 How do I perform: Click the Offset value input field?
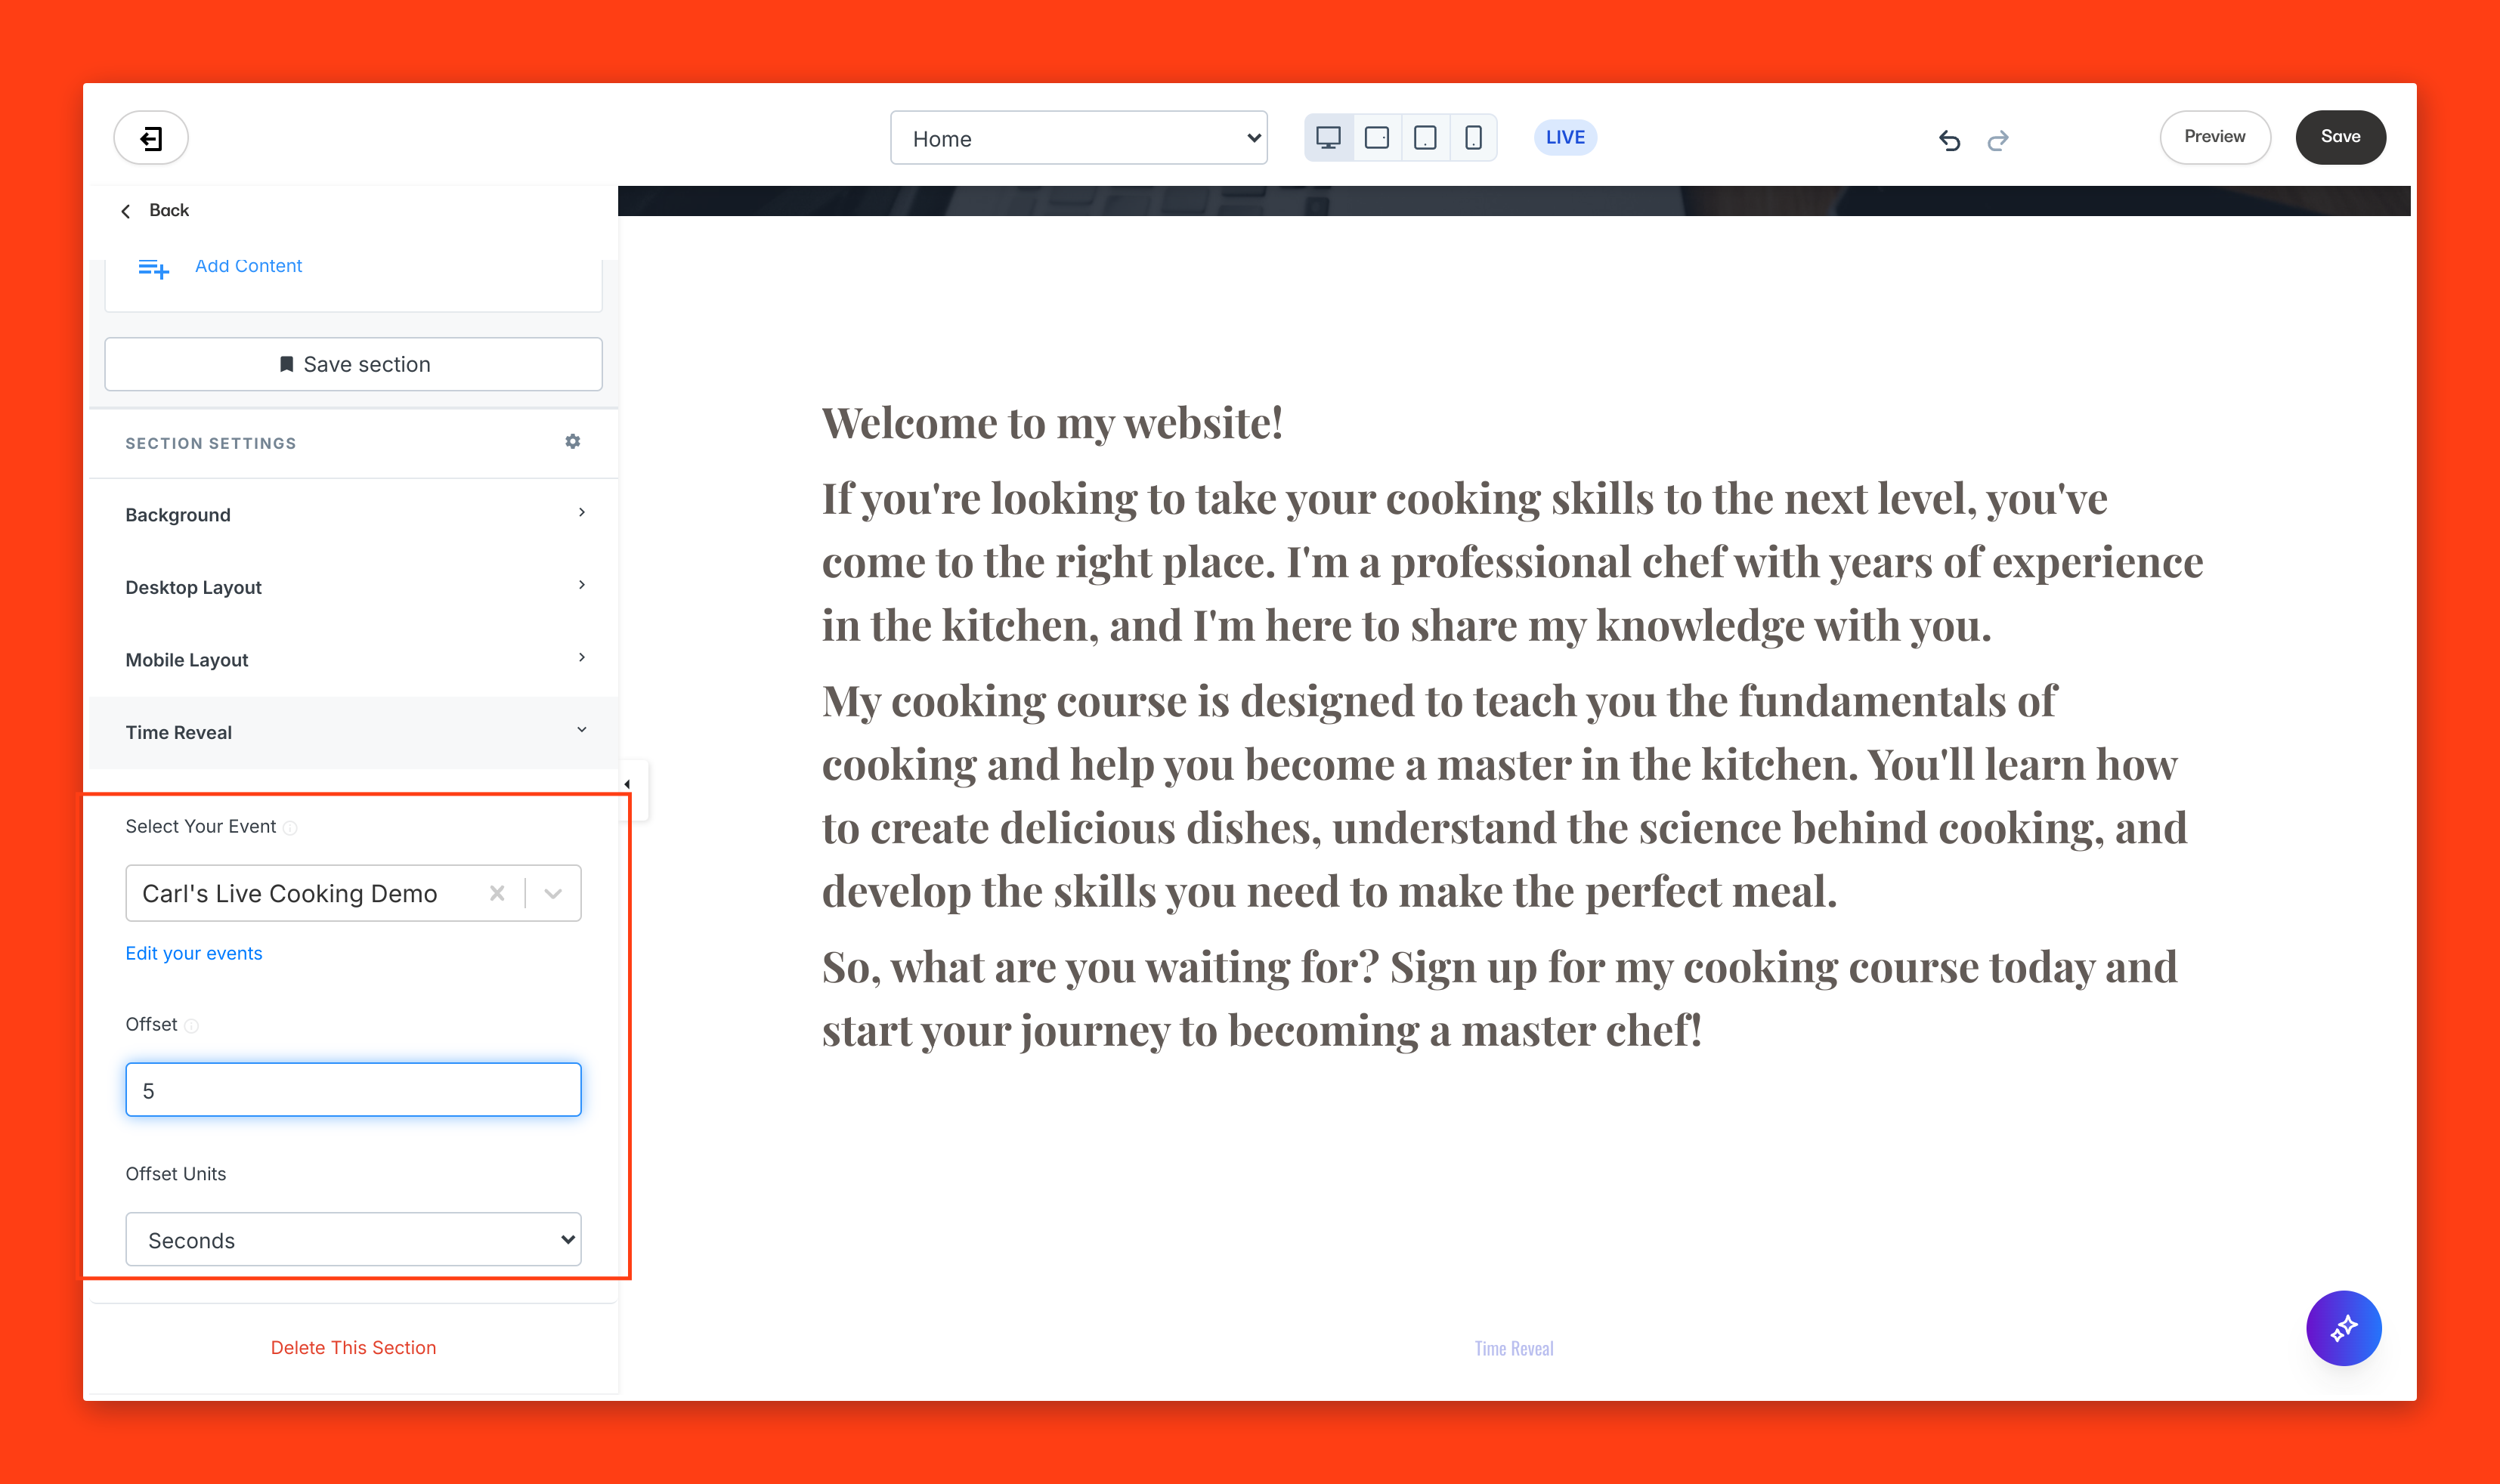[x=353, y=1090]
